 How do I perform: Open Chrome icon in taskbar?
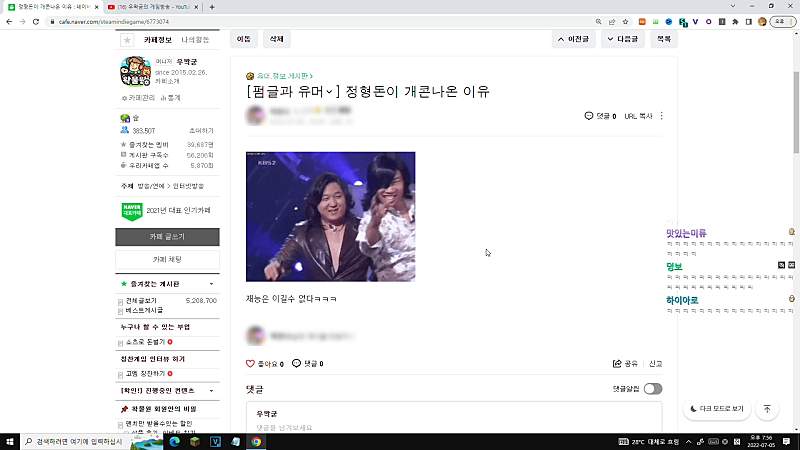pos(256,442)
